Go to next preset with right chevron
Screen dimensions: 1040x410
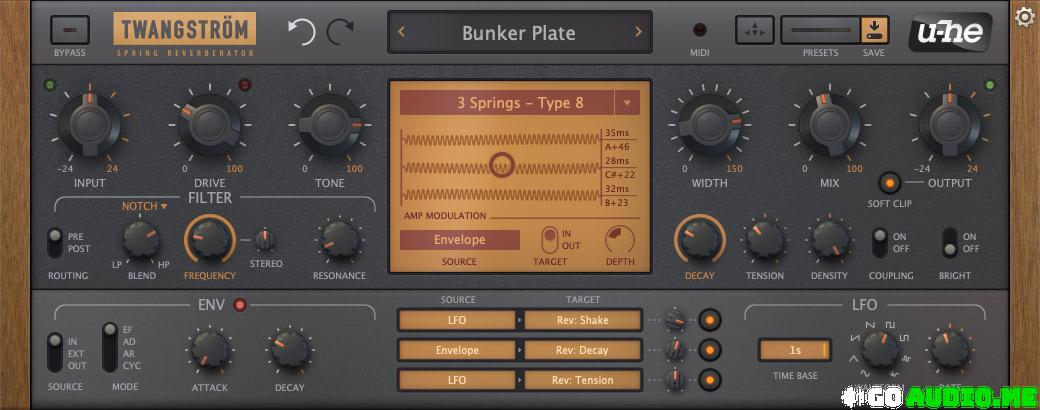click(x=638, y=32)
